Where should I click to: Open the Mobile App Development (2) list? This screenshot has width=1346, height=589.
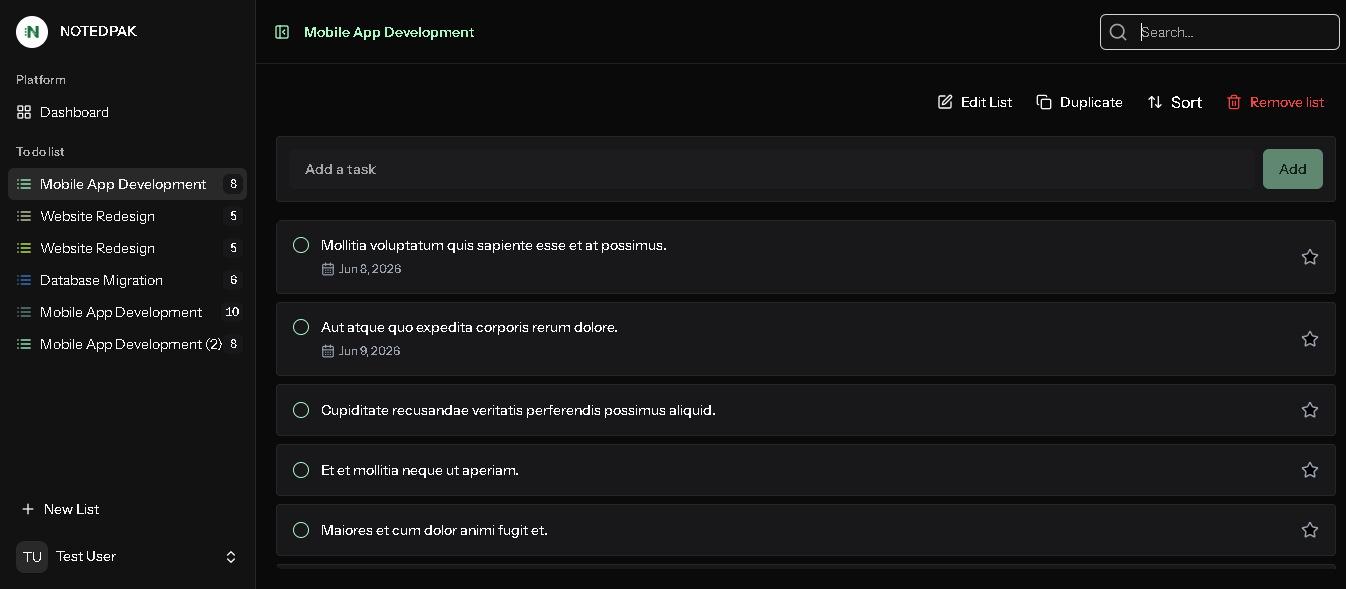coord(127,344)
